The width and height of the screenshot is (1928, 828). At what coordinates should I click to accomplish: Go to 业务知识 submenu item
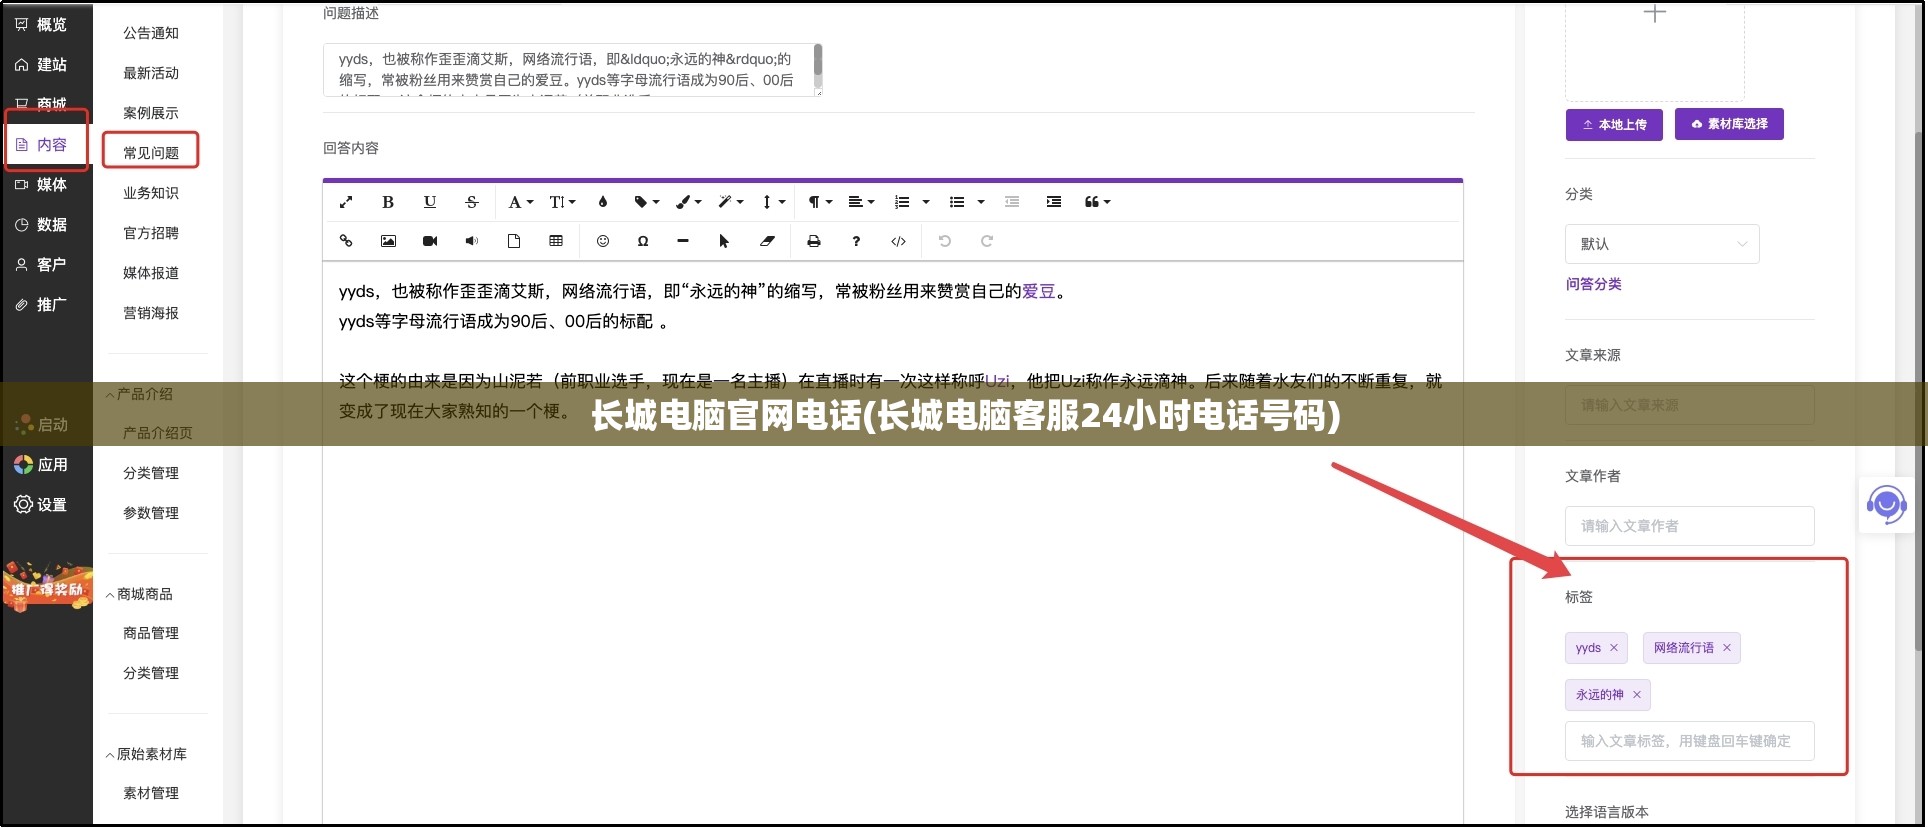pos(151,193)
